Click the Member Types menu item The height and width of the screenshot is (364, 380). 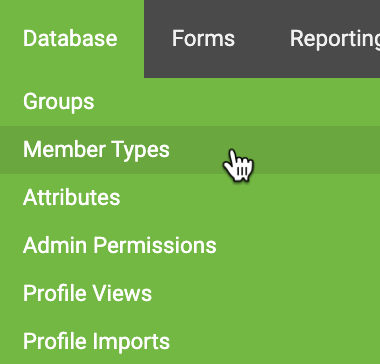tap(190, 150)
